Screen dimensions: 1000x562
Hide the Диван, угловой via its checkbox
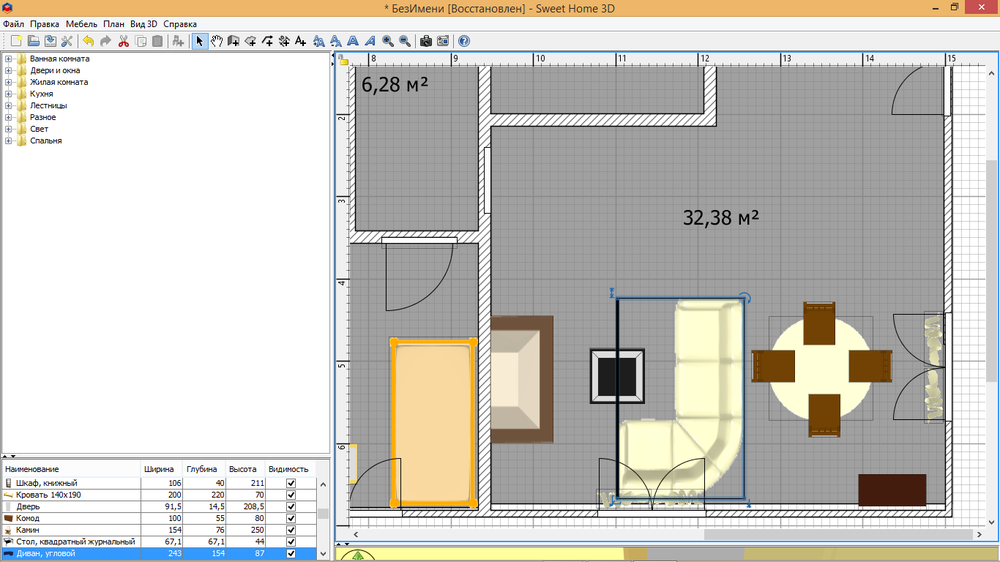[291, 553]
